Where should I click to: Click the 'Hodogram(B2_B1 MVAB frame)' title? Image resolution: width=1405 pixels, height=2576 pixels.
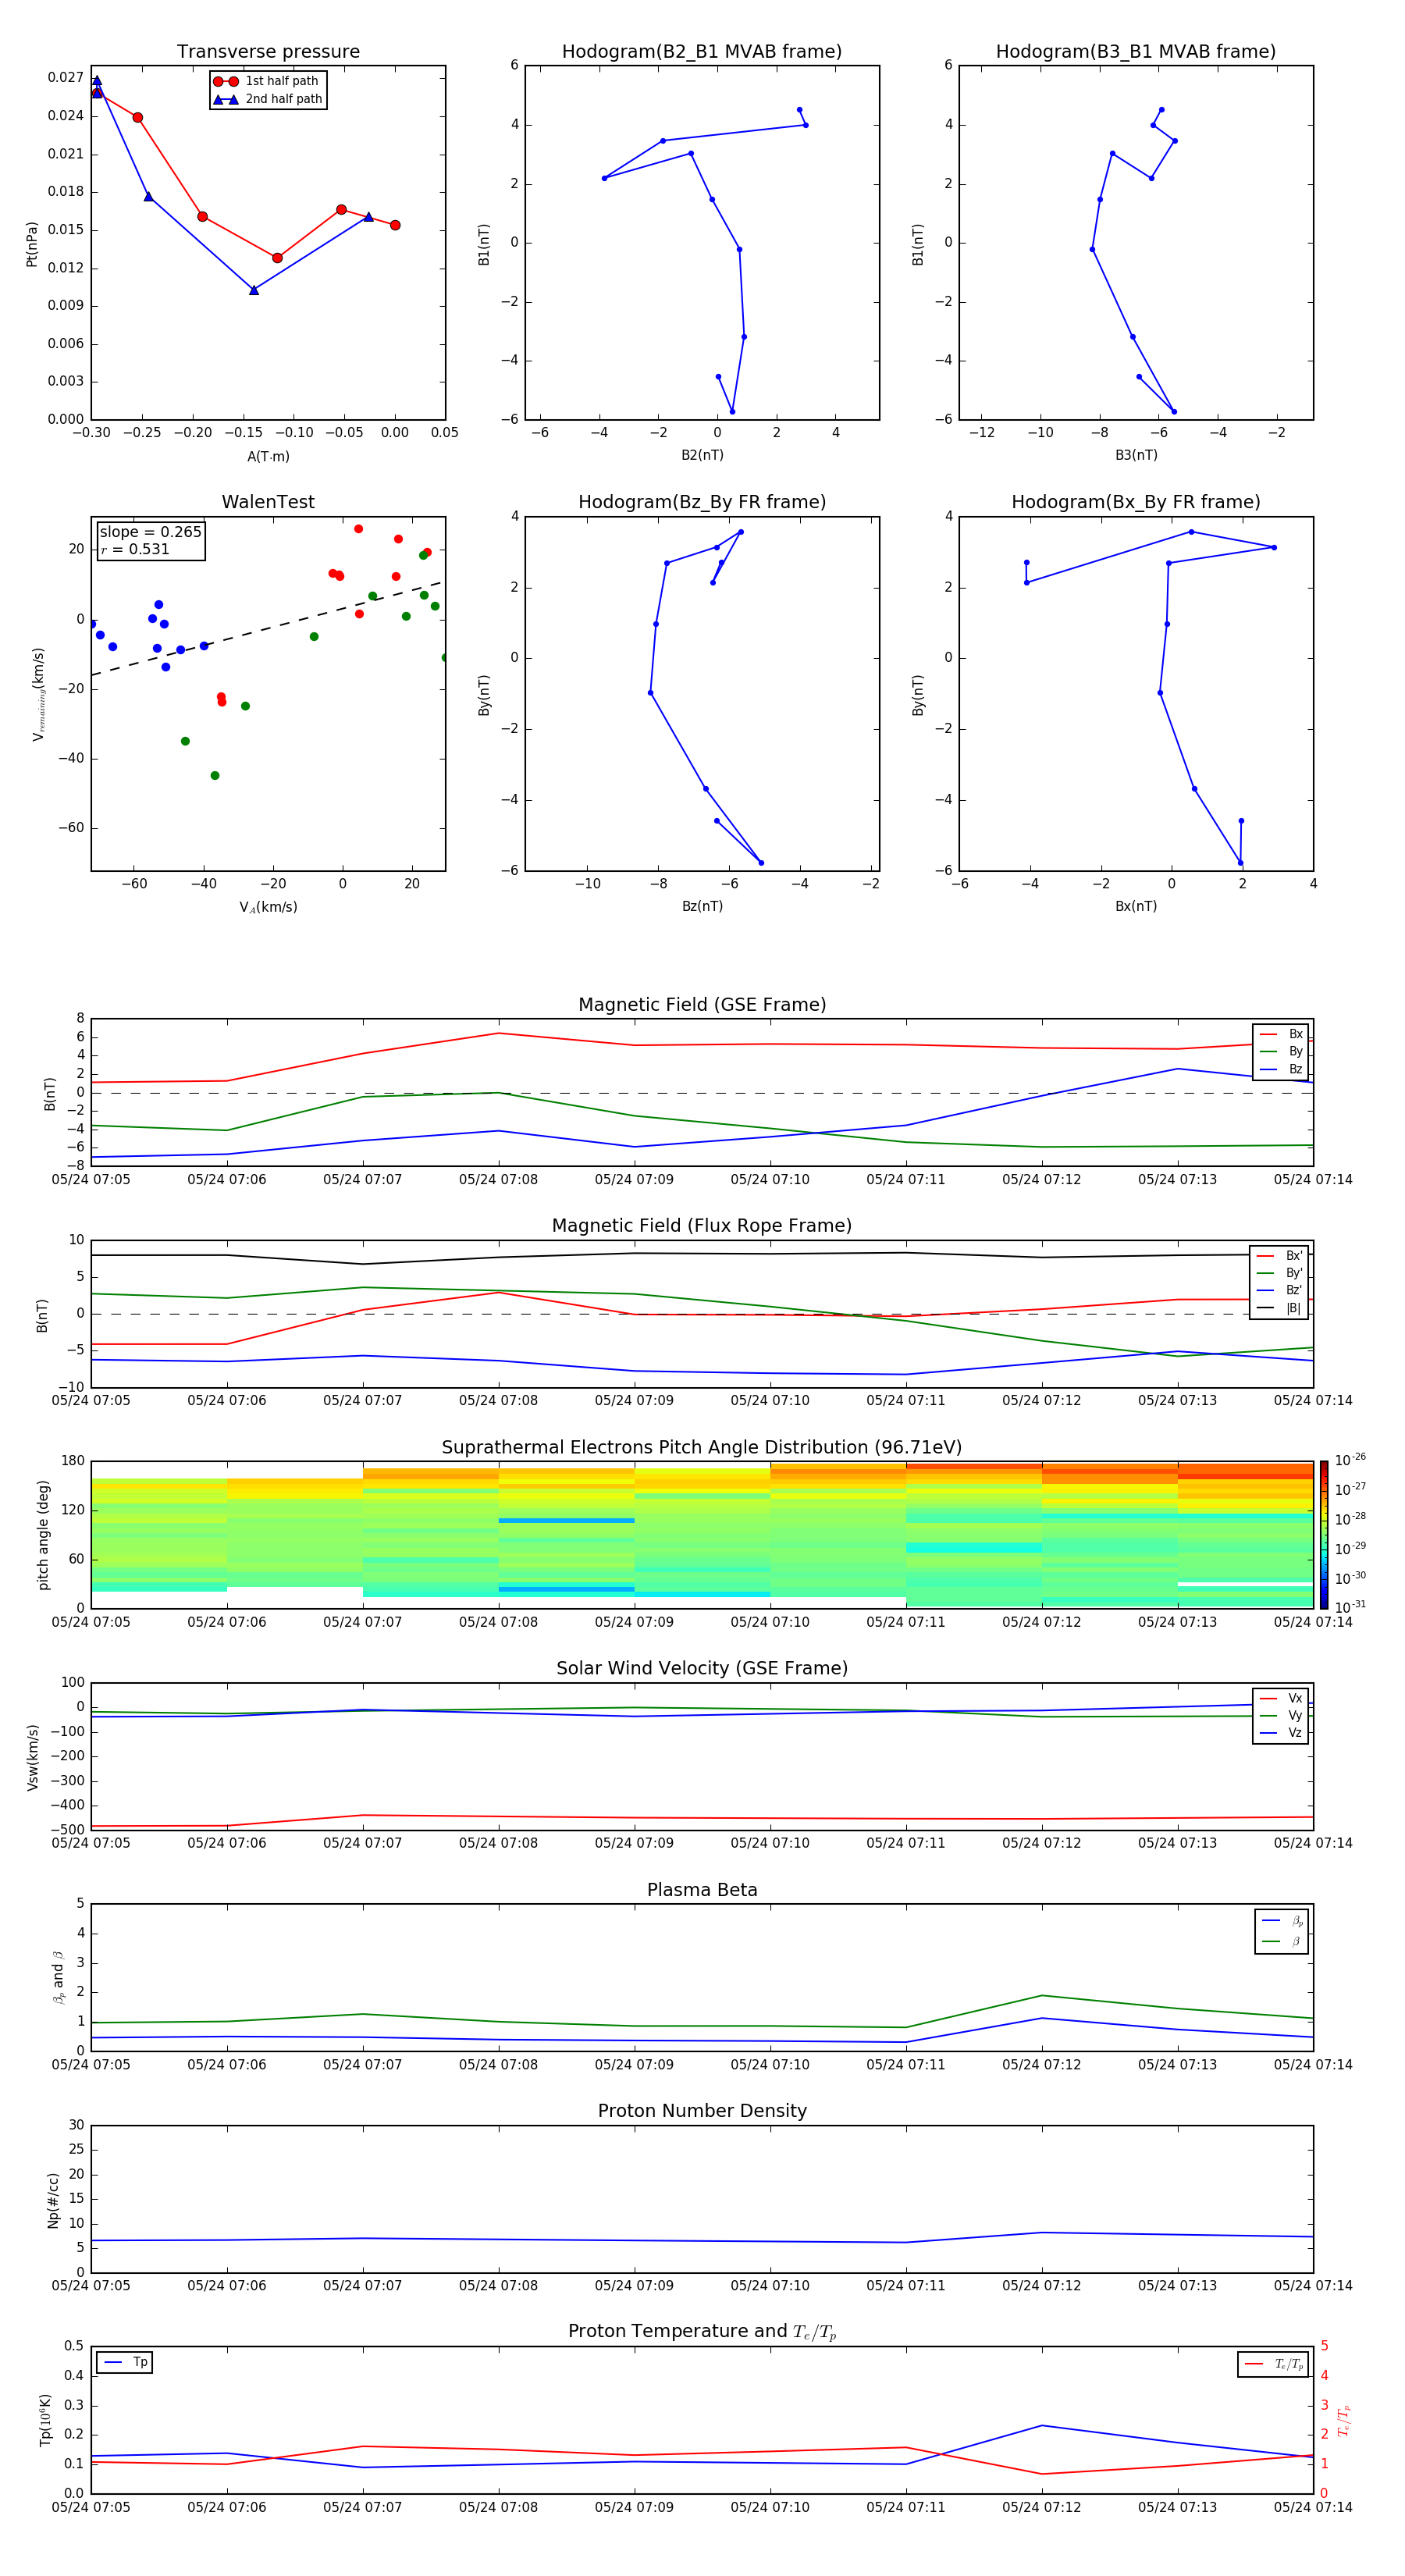[702, 52]
